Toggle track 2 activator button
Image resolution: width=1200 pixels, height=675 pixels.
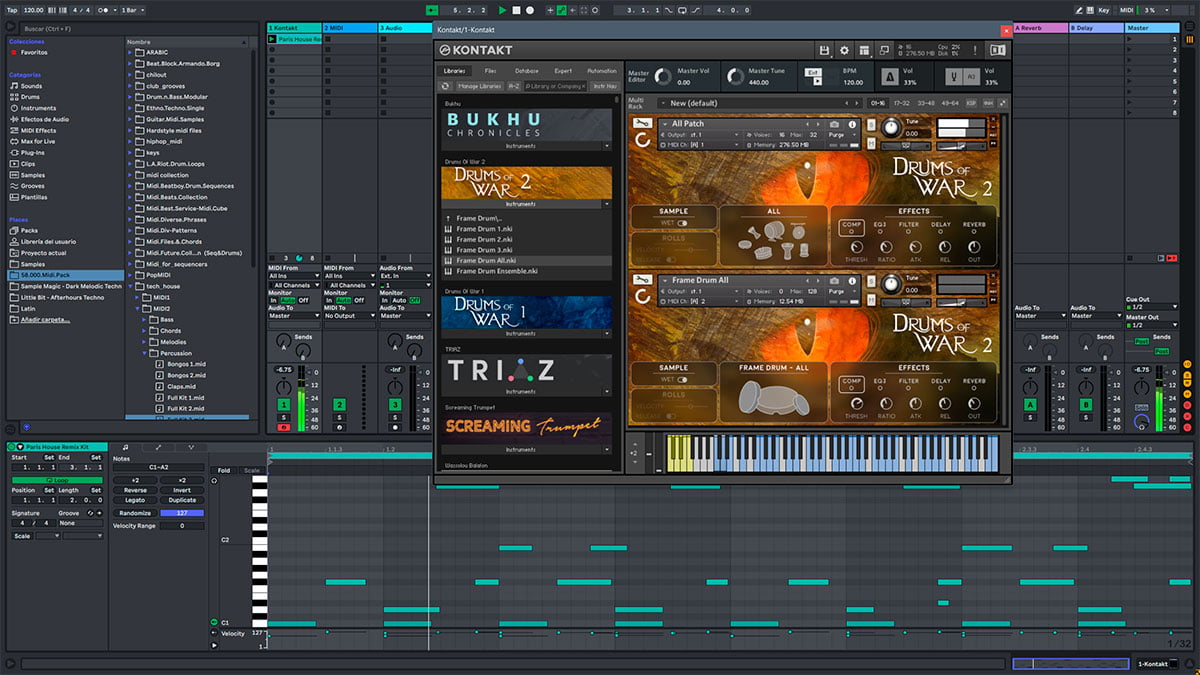click(339, 404)
